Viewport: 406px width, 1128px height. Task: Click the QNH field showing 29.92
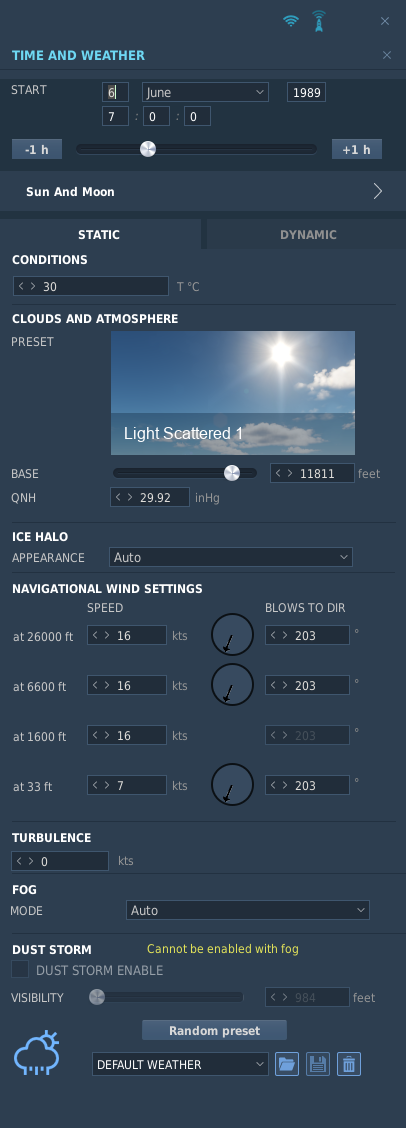pos(150,497)
